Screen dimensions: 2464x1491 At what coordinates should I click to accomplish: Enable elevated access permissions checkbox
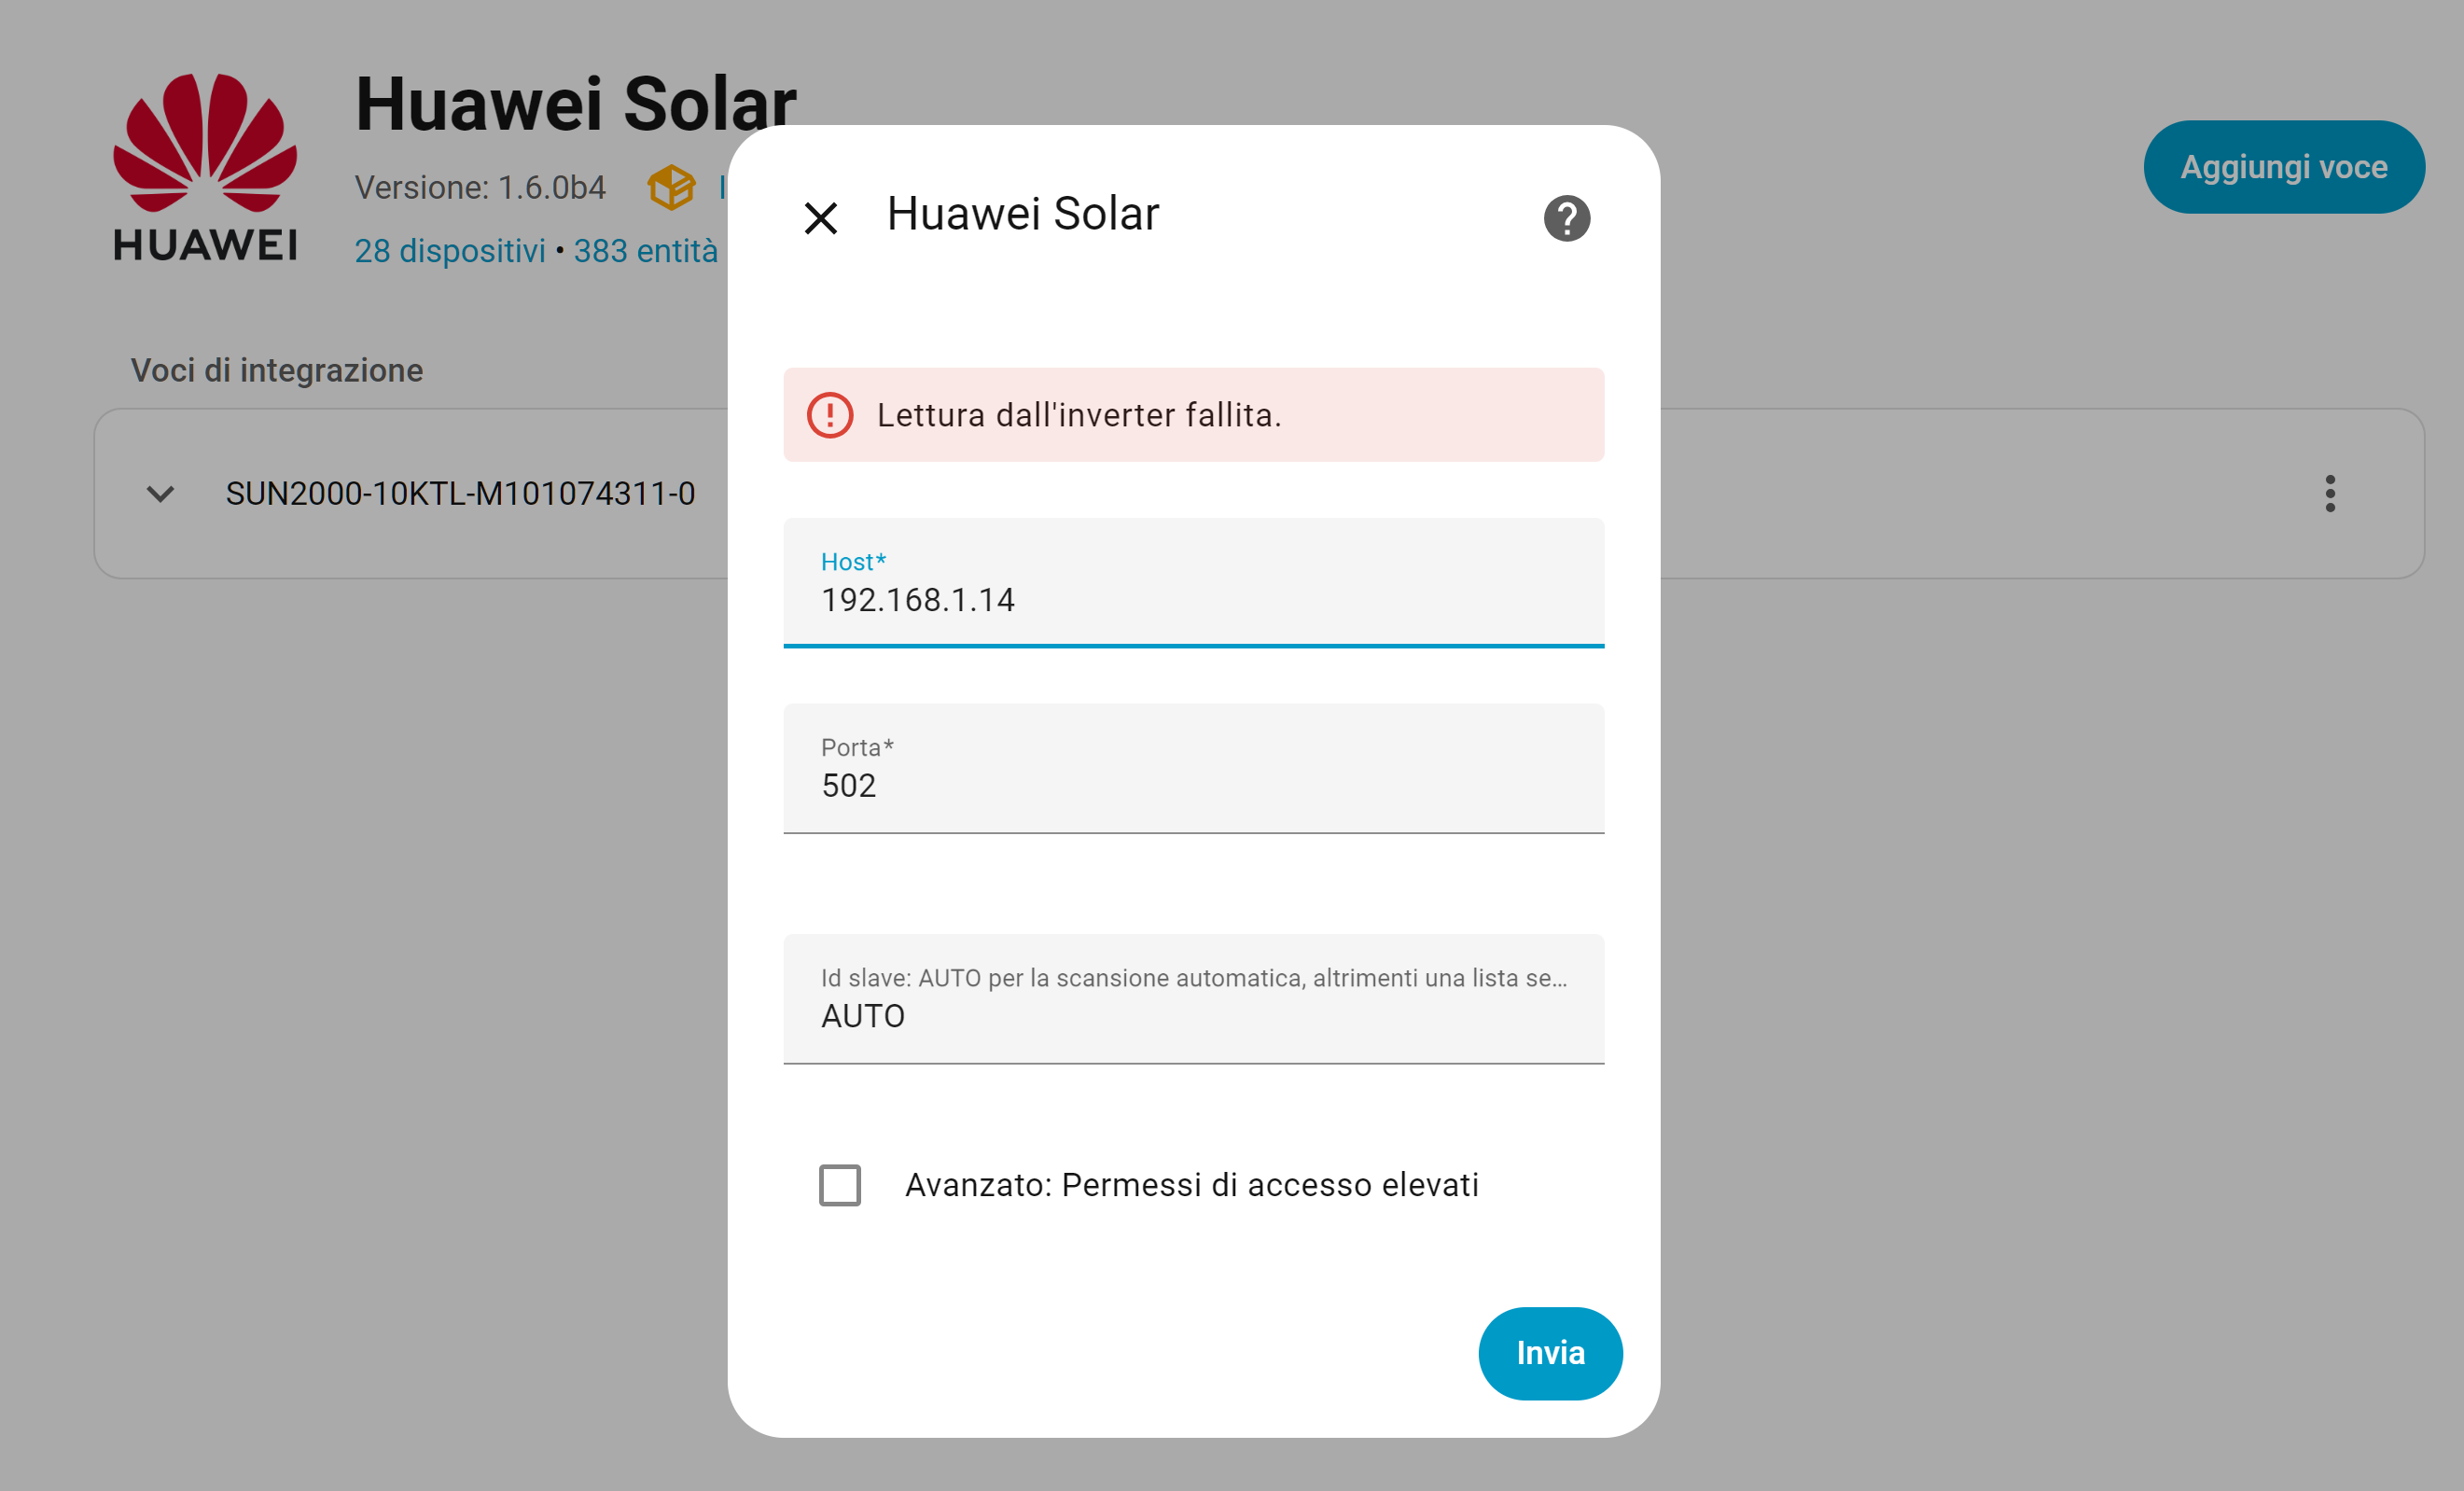[x=840, y=1185]
